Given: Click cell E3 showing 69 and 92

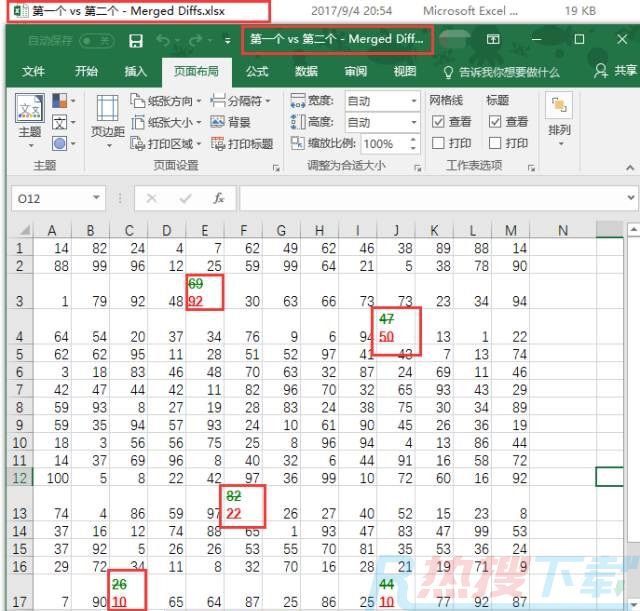Looking at the screenshot, I should pos(204,292).
